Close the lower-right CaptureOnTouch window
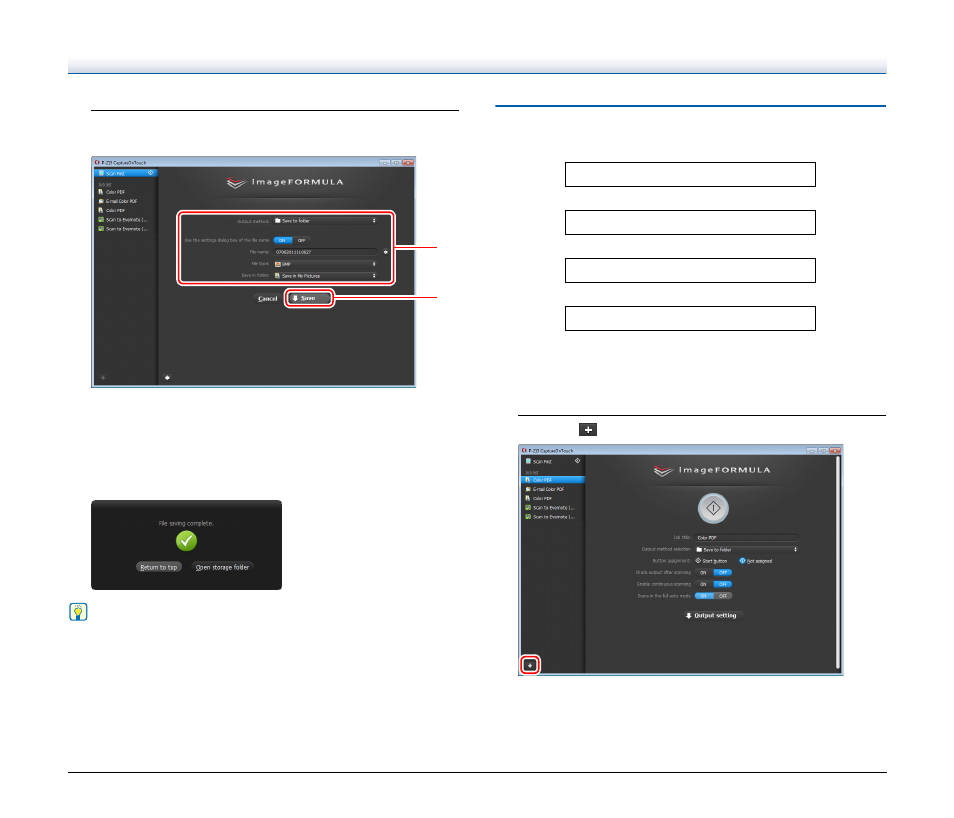The height and width of the screenshot is (818, 954). [x=835, y=450]
